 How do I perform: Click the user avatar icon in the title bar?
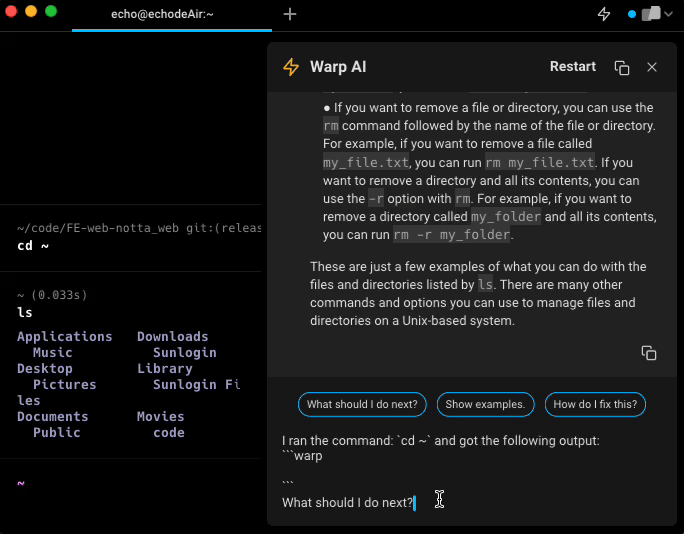click(x=651, y=14)
